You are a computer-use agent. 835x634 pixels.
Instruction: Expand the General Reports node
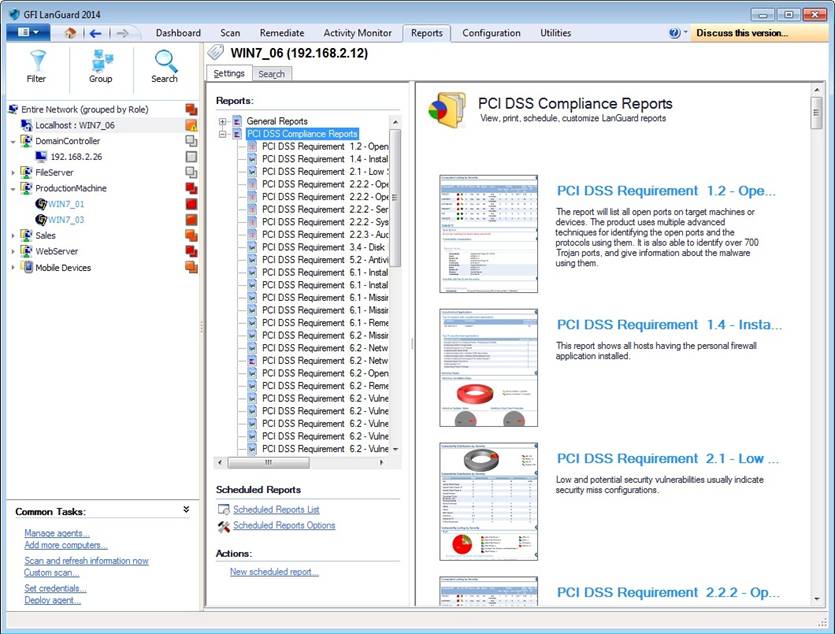coord(223,121)
